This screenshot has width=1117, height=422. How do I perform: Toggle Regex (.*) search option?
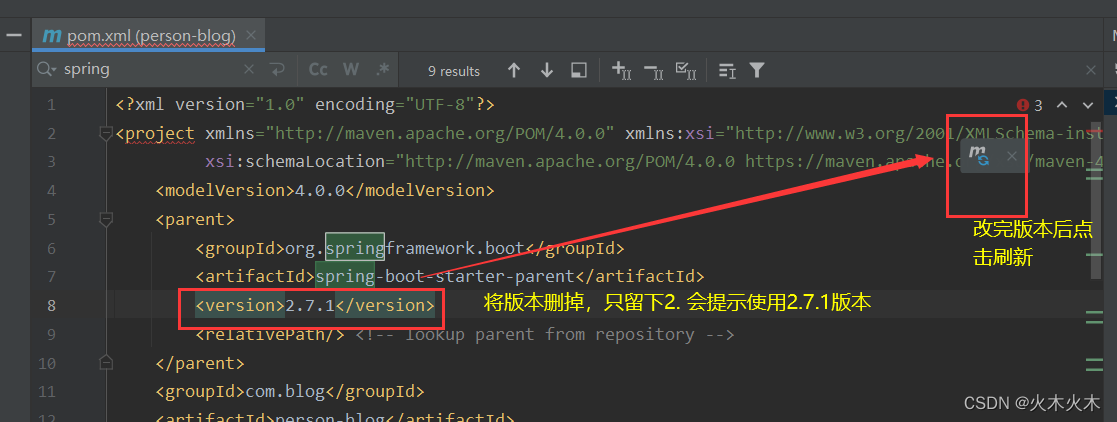click(383, 70)
